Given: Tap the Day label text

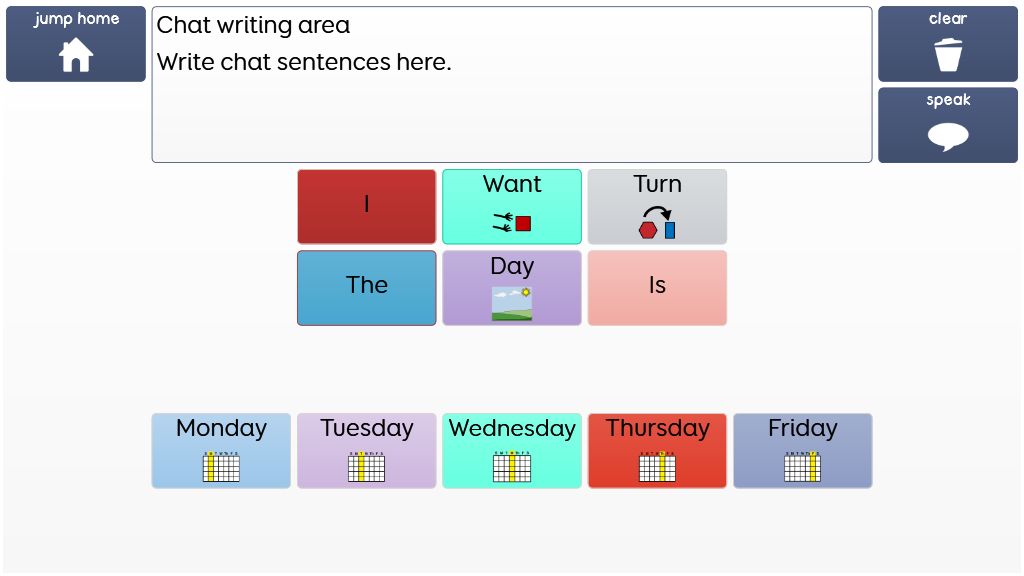Looking at the screenshot, I should 512,266.
